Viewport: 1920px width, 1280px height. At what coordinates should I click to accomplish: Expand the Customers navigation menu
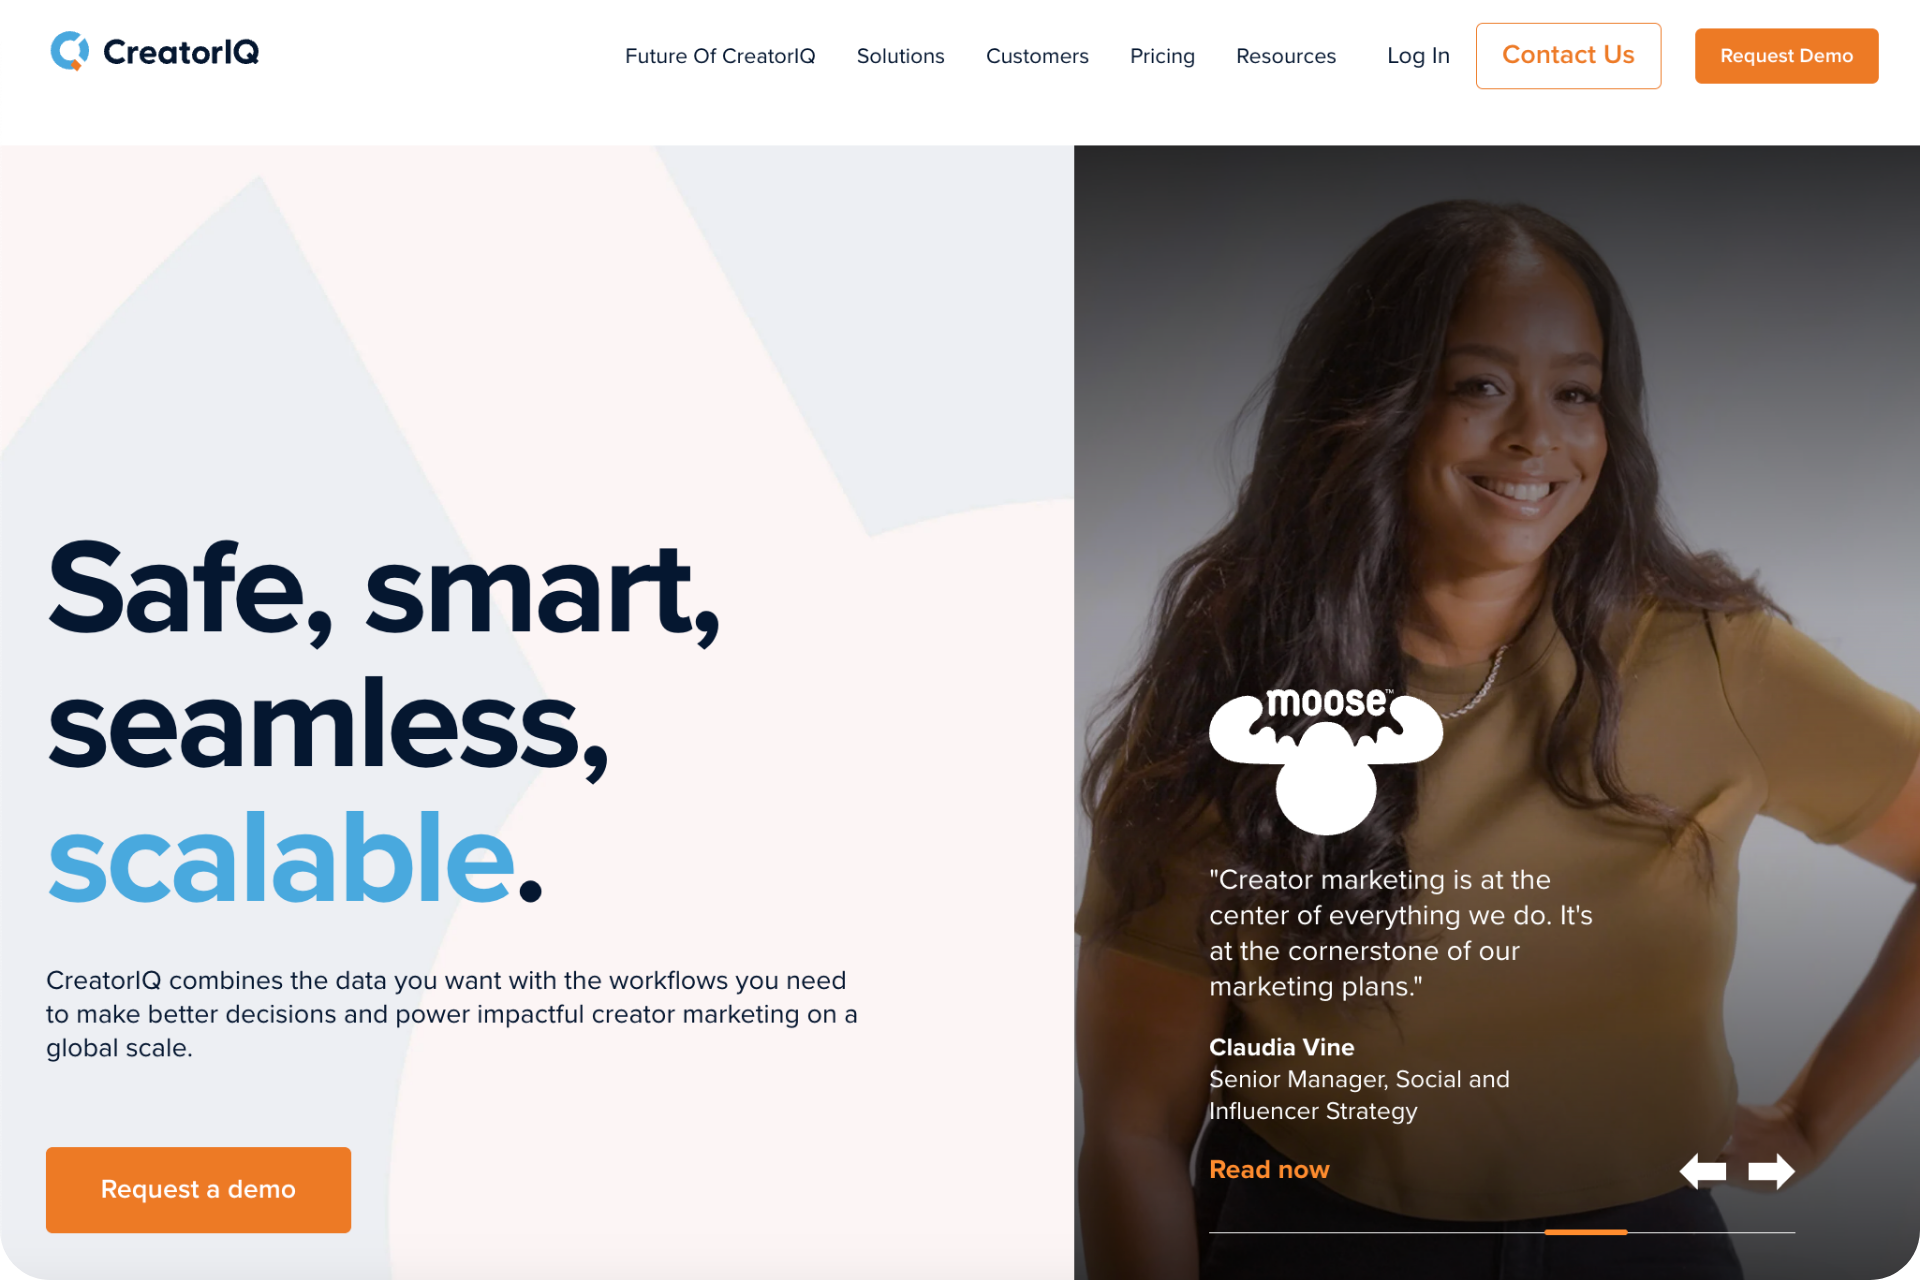(1037, 56)
